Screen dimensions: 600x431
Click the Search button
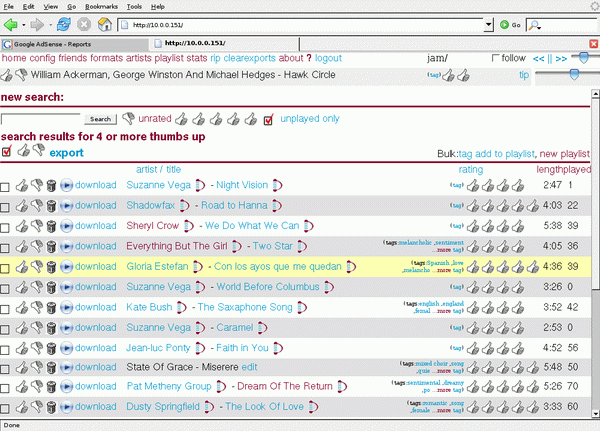click(x=100, y=119)
